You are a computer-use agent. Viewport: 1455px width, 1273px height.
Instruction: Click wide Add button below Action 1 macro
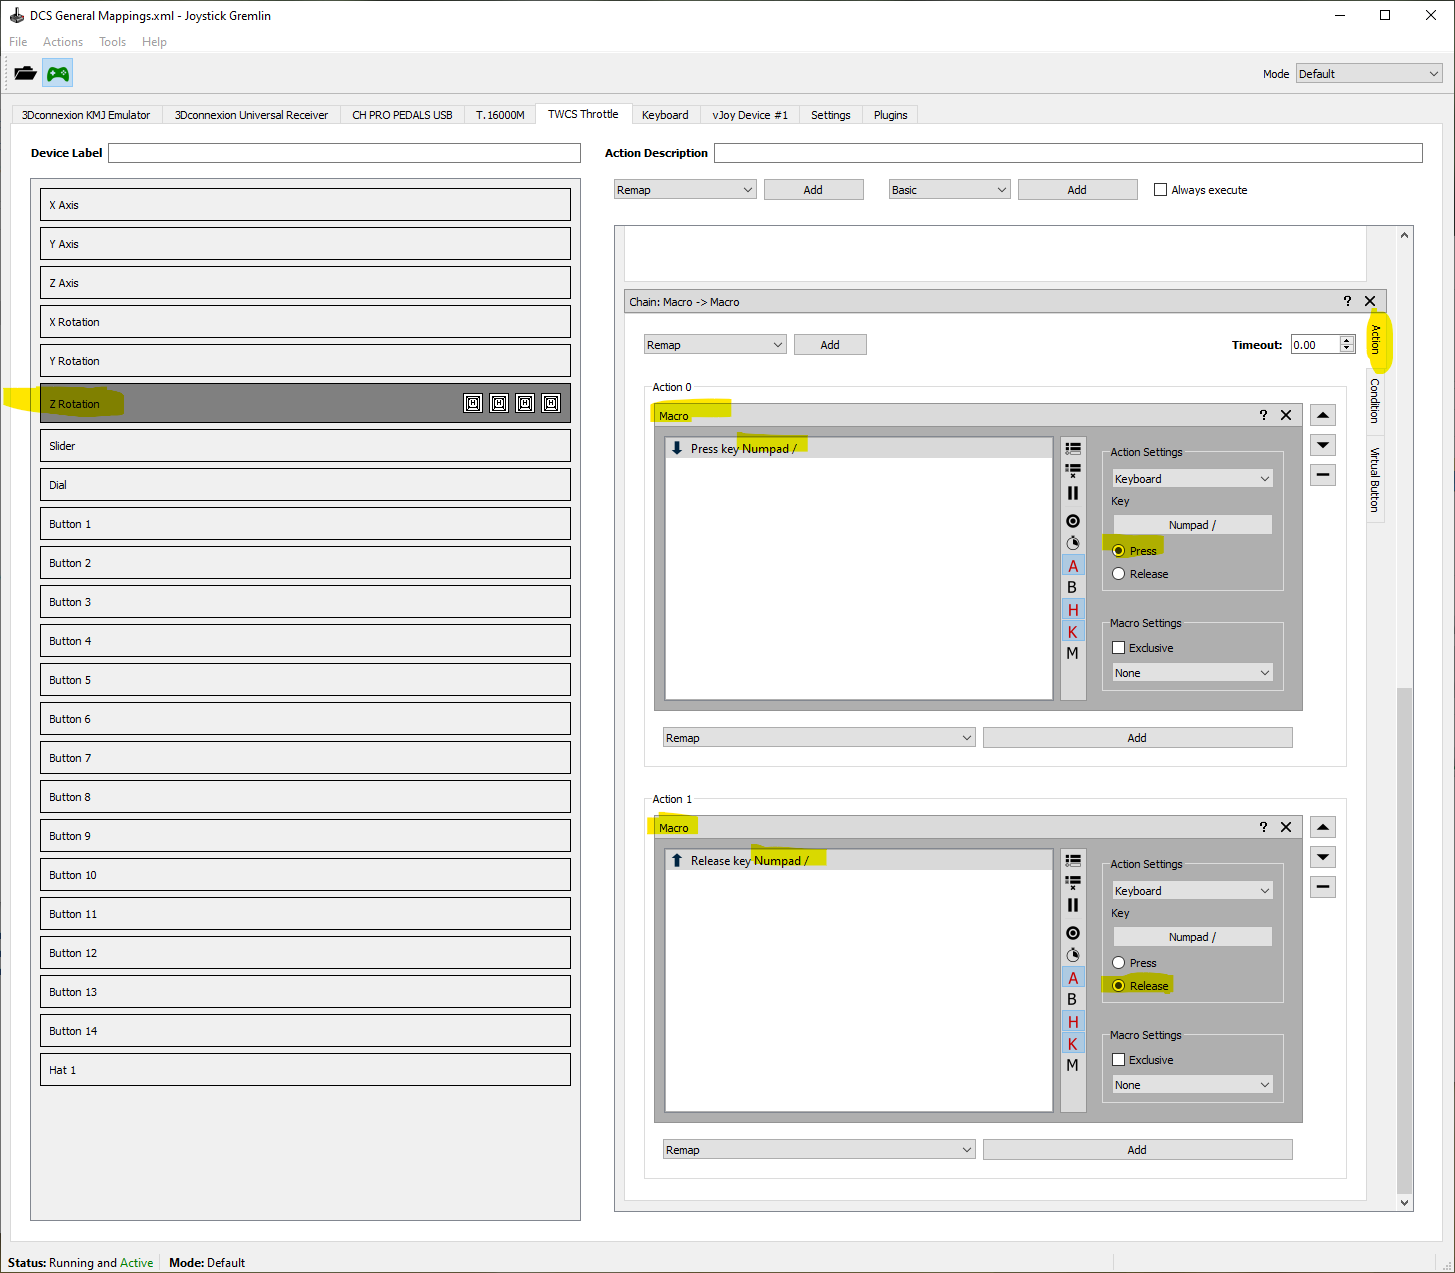coord(1137,1150)
